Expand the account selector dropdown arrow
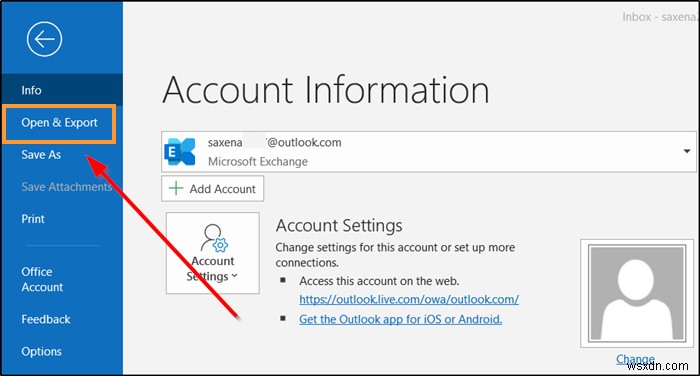 pos(687,151)
